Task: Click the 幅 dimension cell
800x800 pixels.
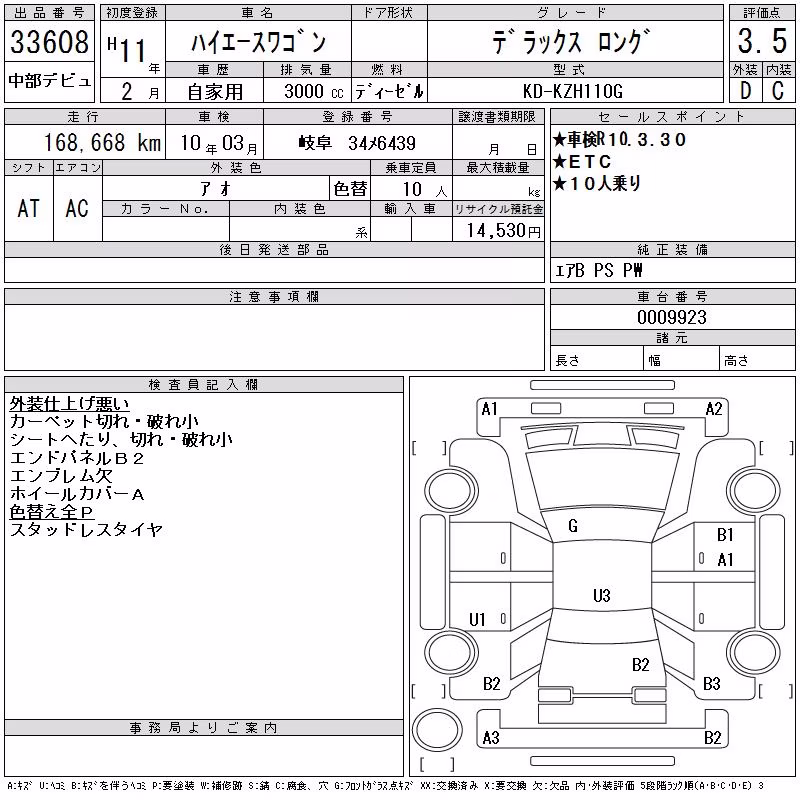Action: [681, 358]
